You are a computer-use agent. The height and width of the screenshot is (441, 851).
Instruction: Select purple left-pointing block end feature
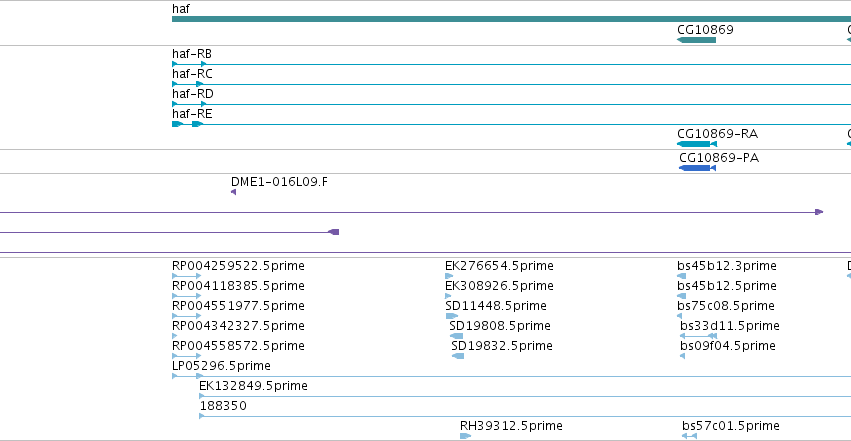pyautogui.click(x=334, y=232)
